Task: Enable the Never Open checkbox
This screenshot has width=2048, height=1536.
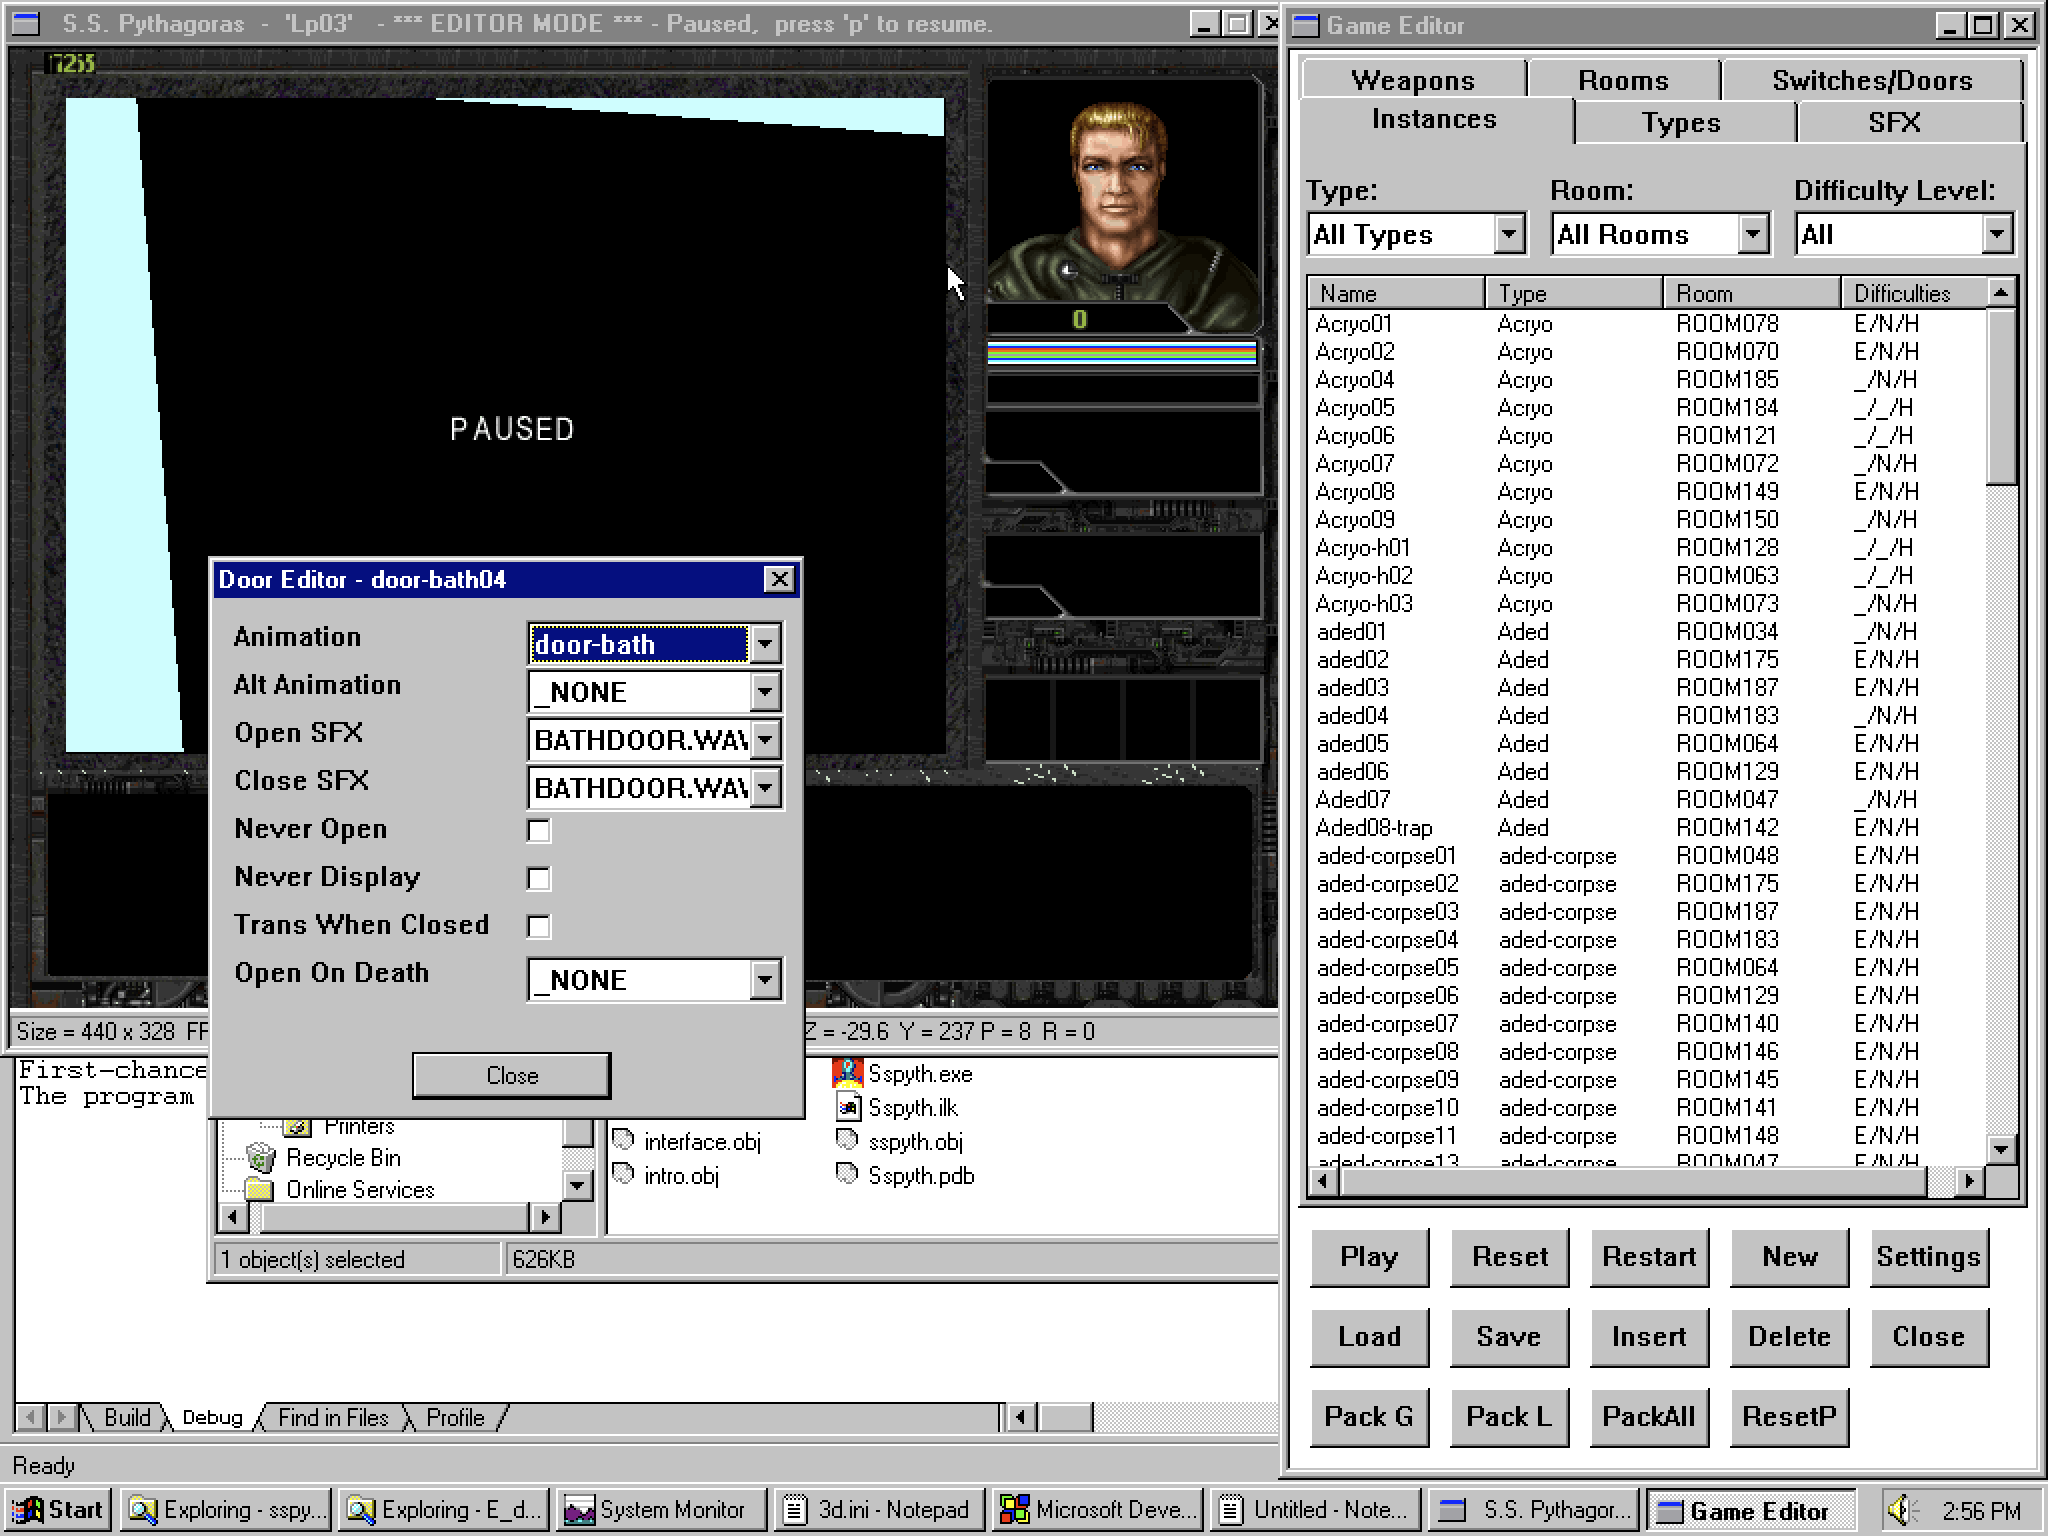Action: (538, 830)
